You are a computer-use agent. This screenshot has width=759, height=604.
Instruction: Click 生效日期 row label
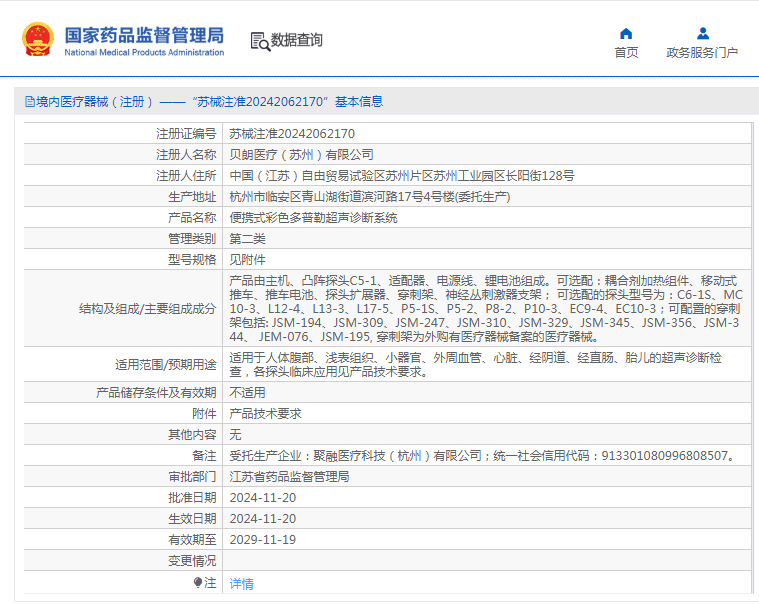[192, 518]
